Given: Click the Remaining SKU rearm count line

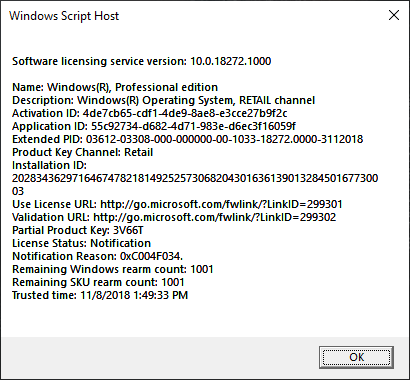Looking at the screenshot, I should click(x=98, y=282).
